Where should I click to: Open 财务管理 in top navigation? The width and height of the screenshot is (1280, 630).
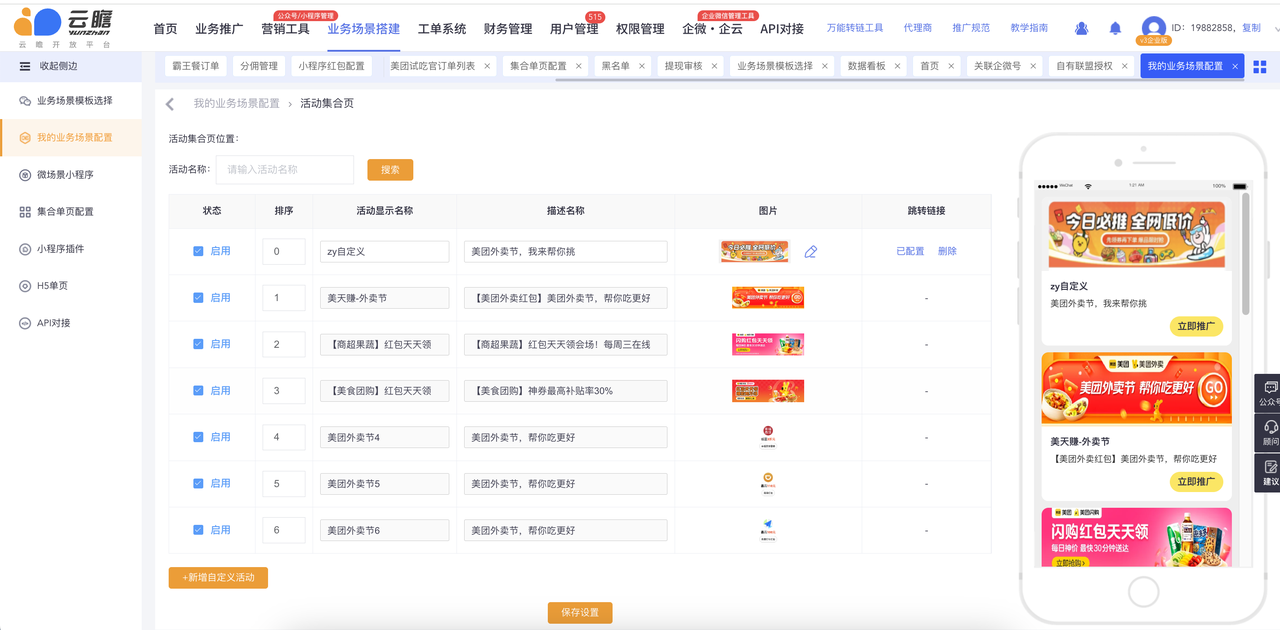coord(508,29)
